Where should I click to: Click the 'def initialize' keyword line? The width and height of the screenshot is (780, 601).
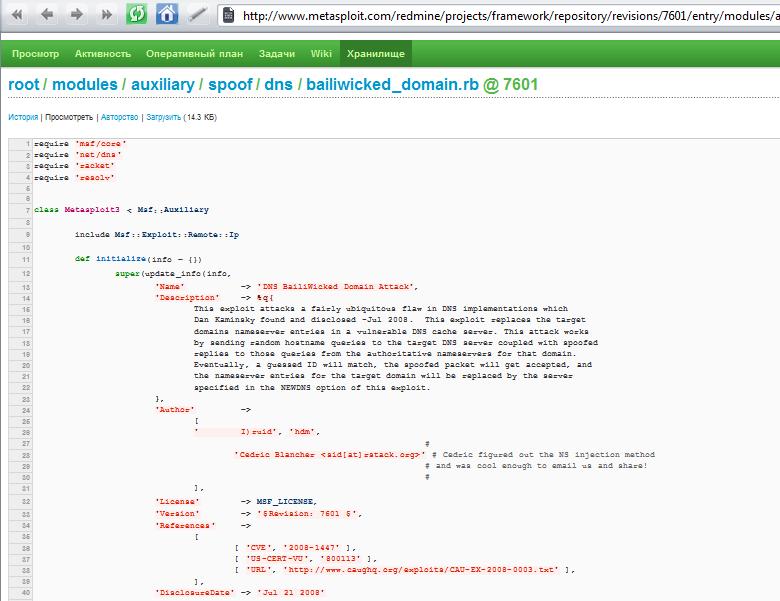(x=138, y=259)
